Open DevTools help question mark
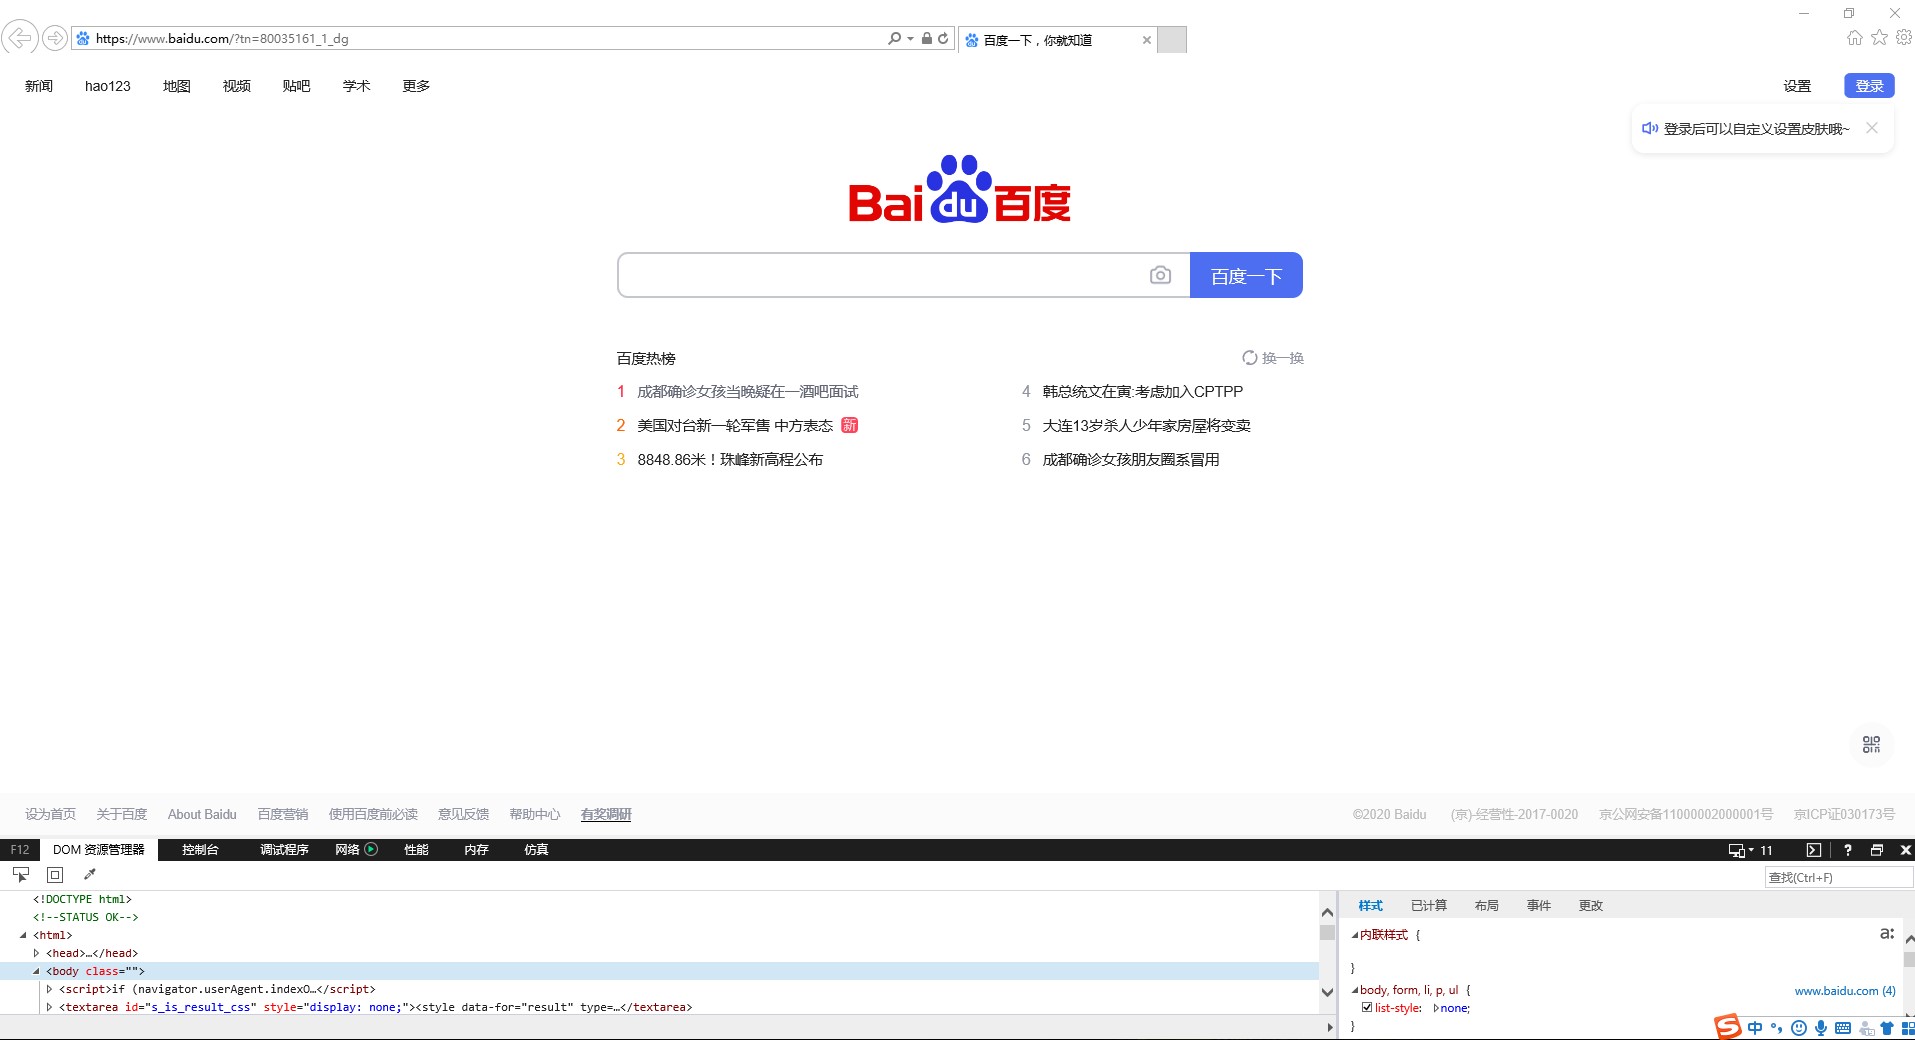1915x1040 pixels. 1847,850
